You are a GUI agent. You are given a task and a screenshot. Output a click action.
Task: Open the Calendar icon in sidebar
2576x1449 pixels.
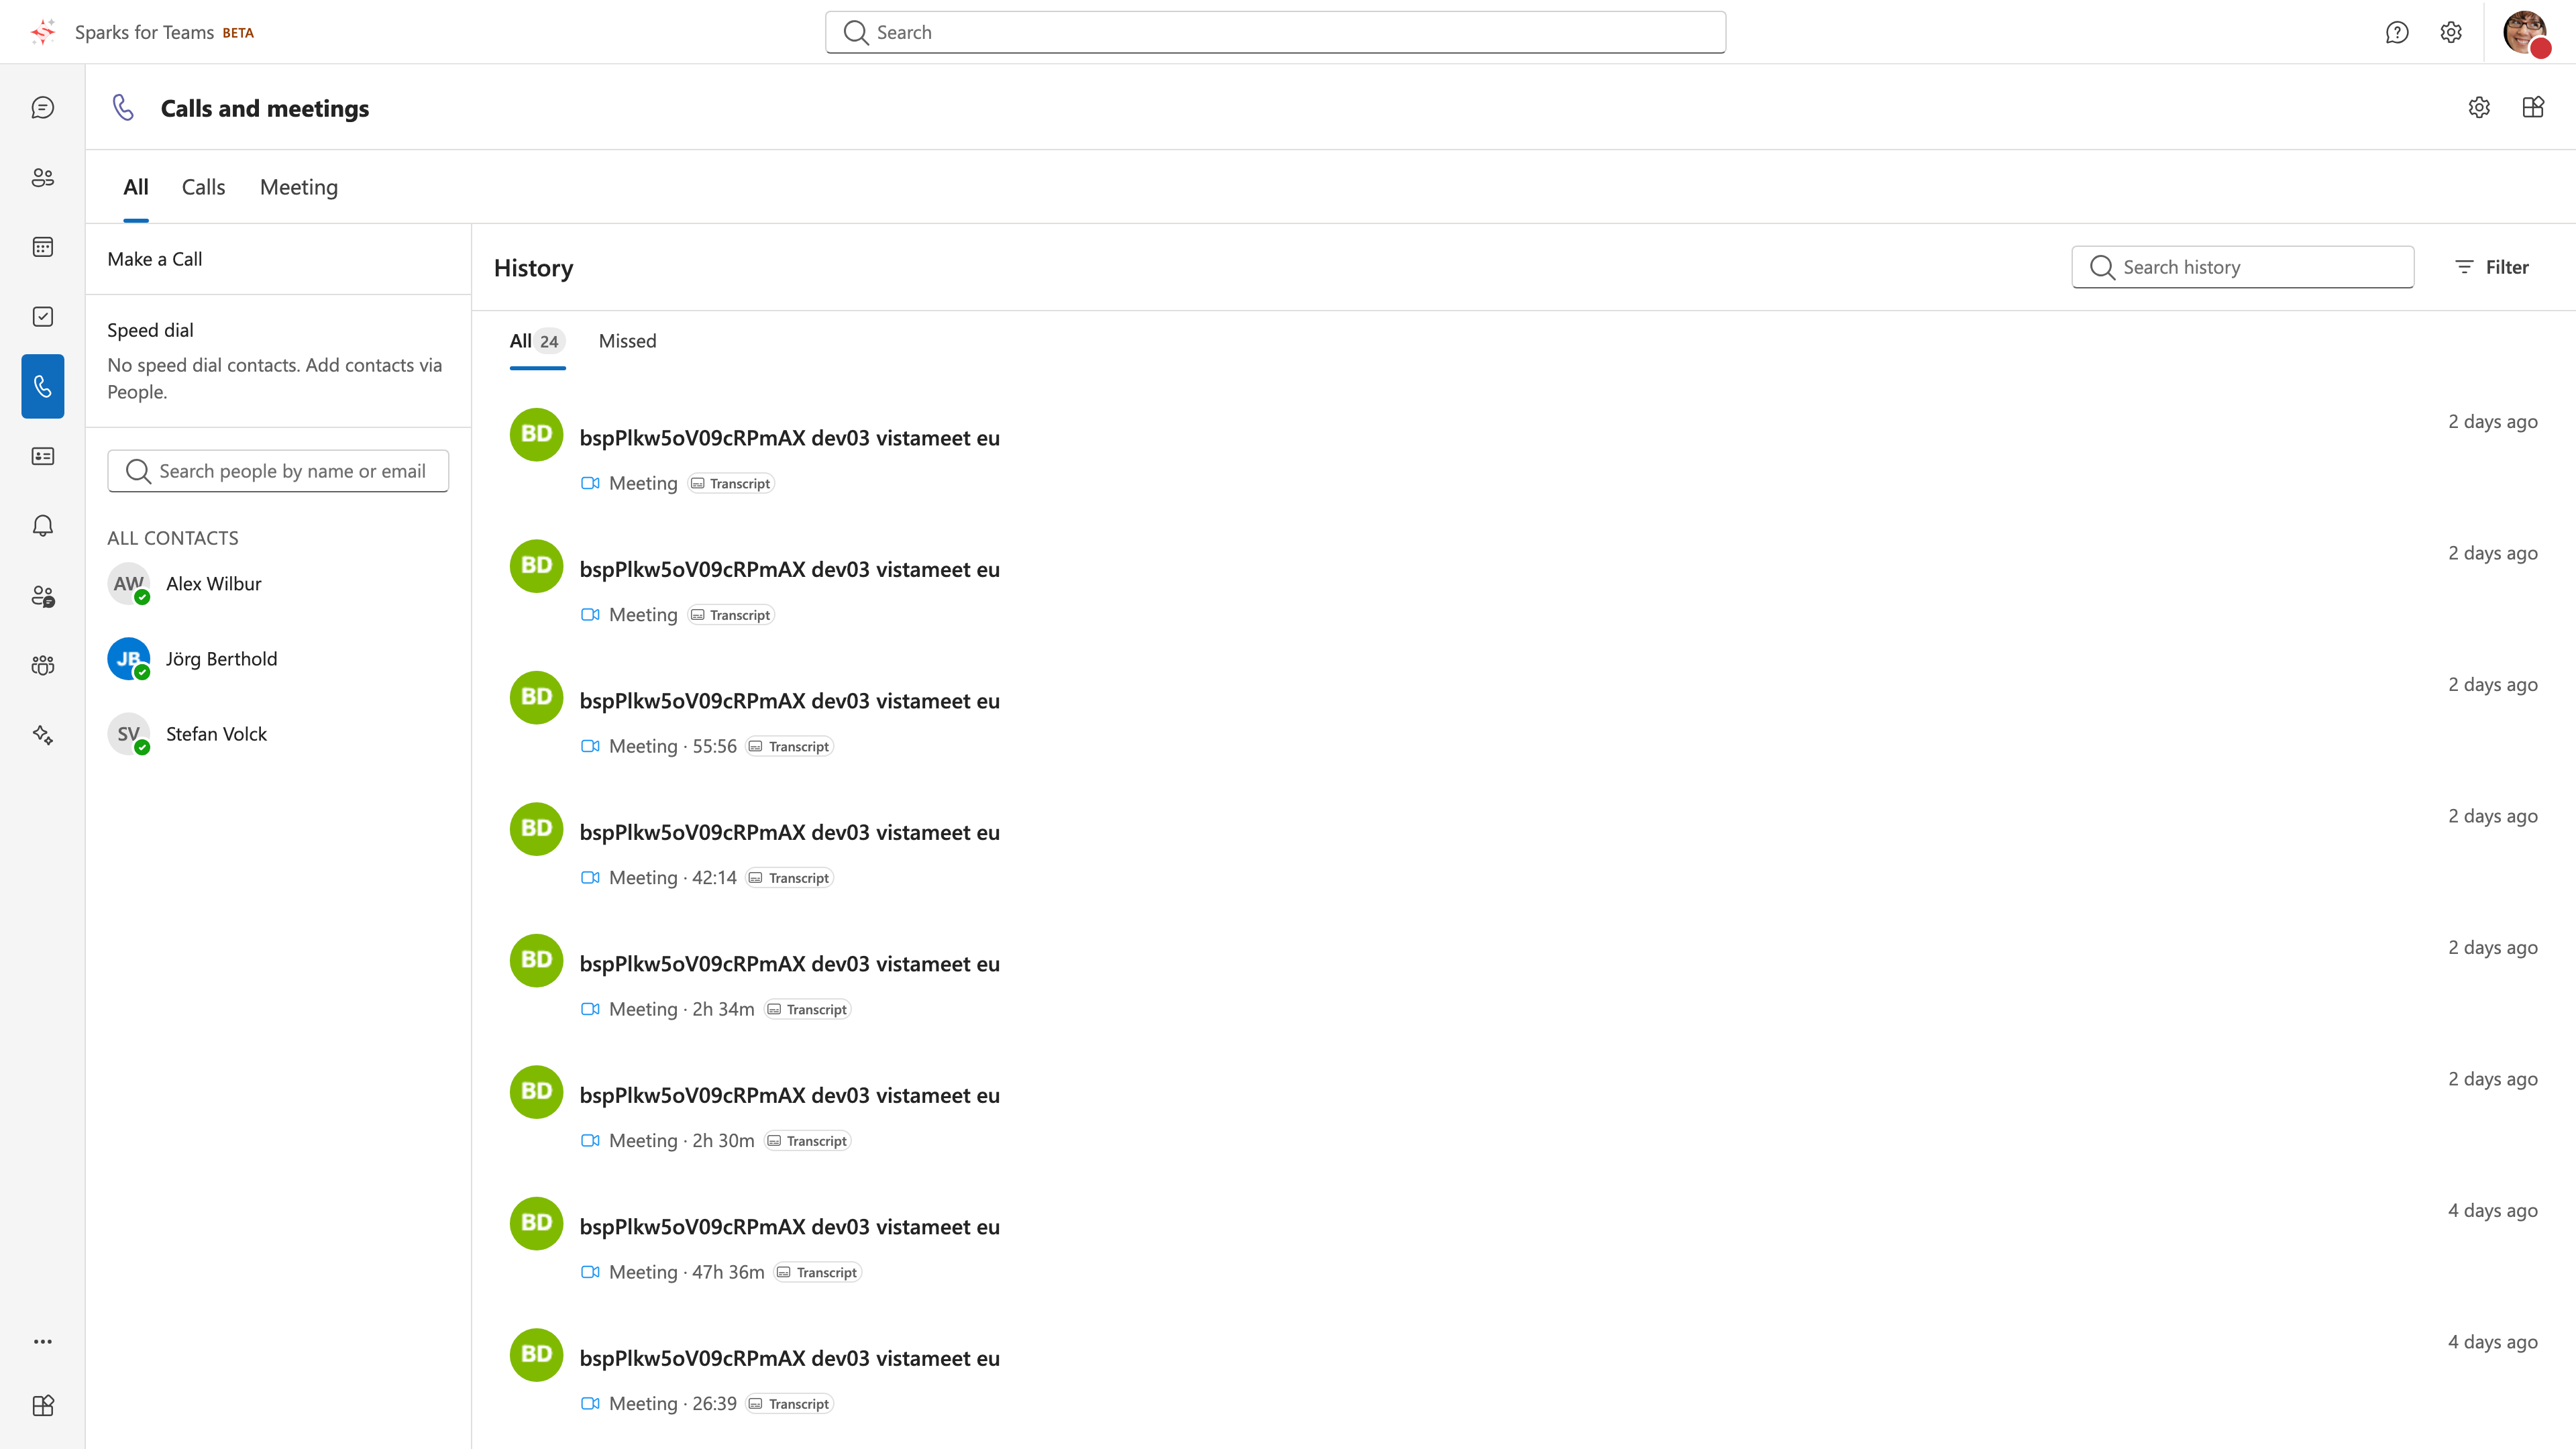[x=42, y=247]
